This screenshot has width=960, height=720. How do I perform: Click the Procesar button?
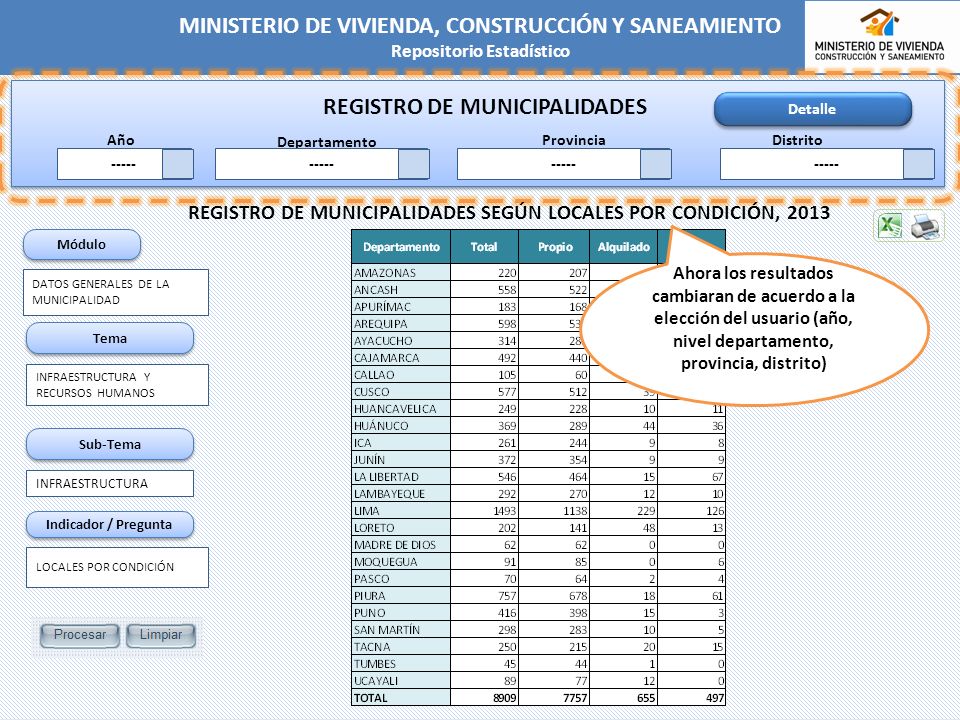click(x=80, y=635)
